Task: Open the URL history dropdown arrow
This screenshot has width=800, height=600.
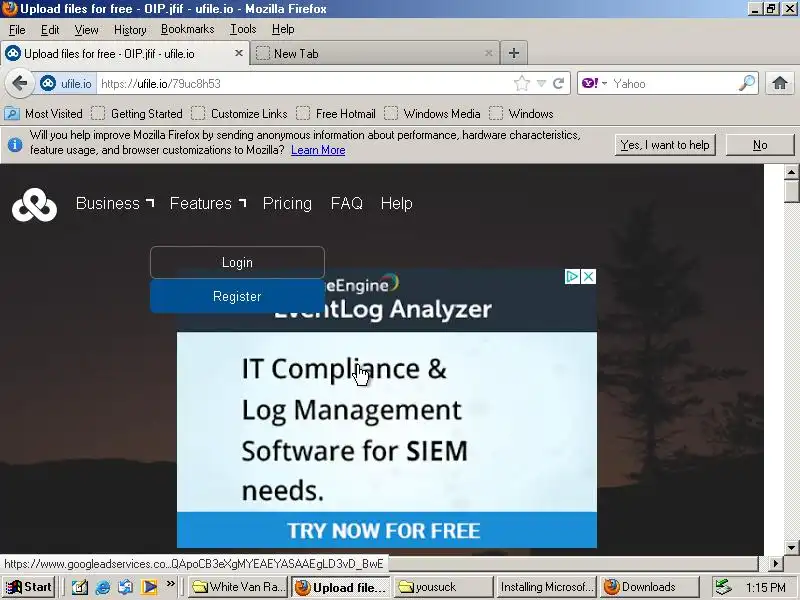Action: point(541,83)
